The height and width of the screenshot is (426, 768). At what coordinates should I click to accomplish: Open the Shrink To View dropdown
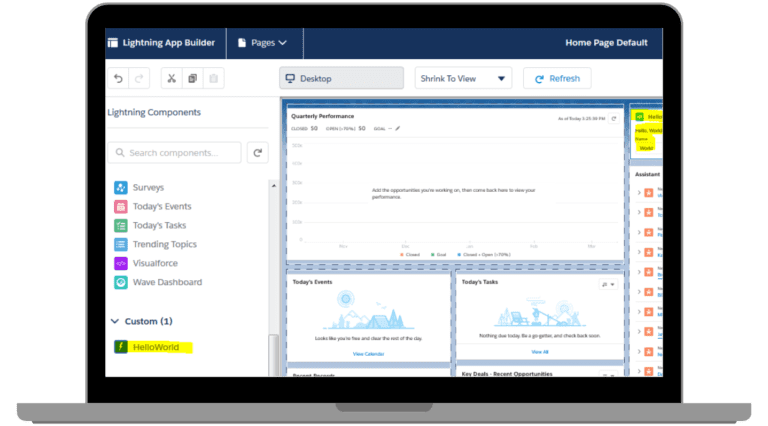[x=463, y=78]
